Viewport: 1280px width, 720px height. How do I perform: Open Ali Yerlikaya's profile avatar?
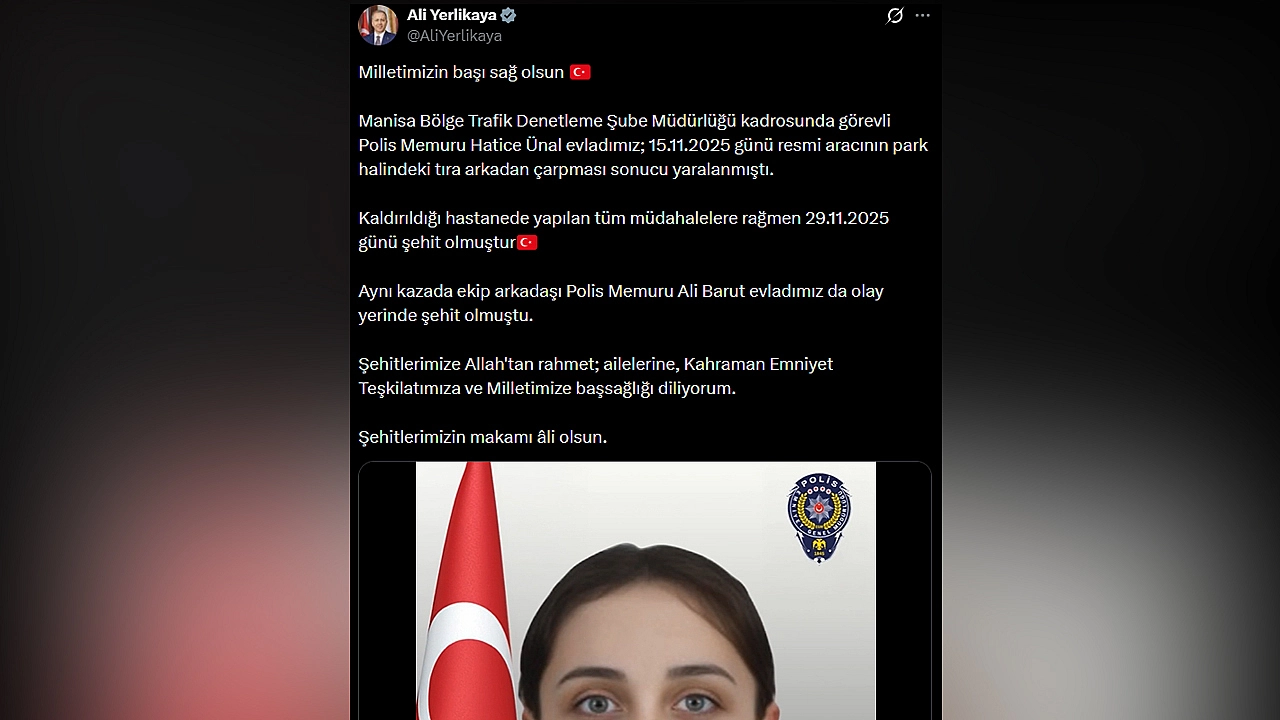point(378,25)
